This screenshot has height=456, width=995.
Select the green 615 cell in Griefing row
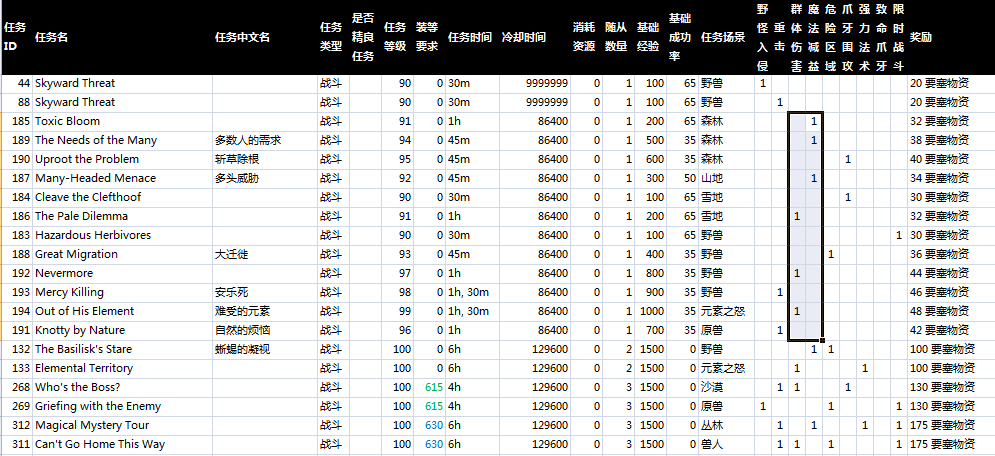point(432,406)
